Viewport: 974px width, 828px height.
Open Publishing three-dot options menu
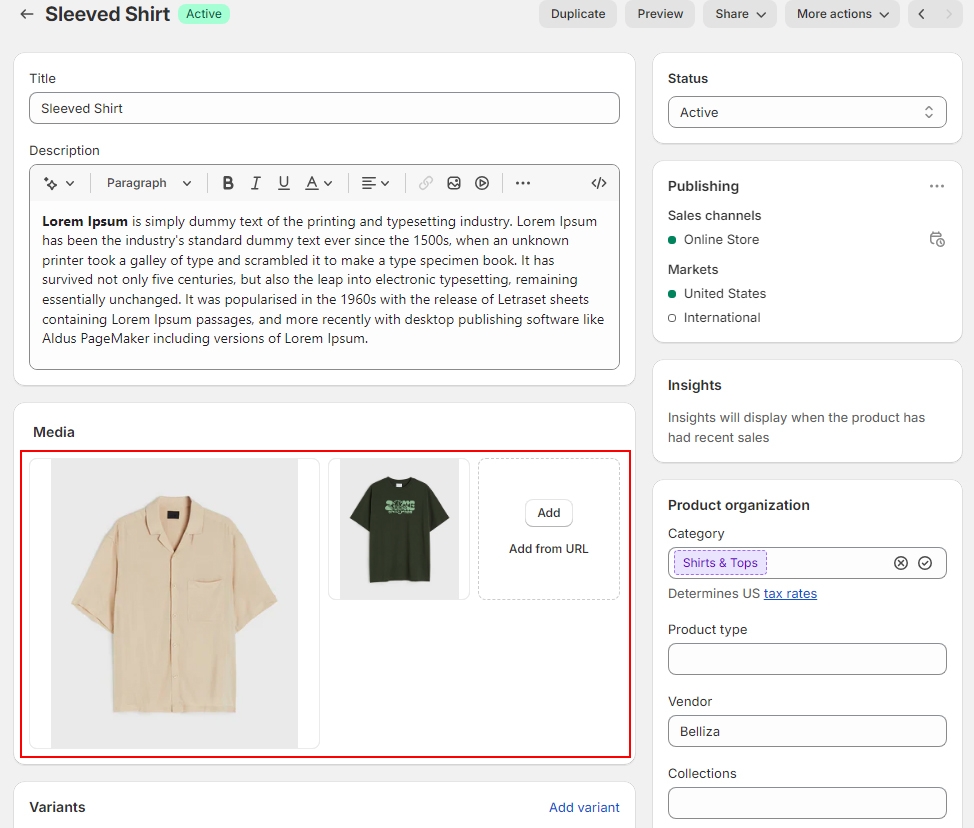[x=936, y=186]
